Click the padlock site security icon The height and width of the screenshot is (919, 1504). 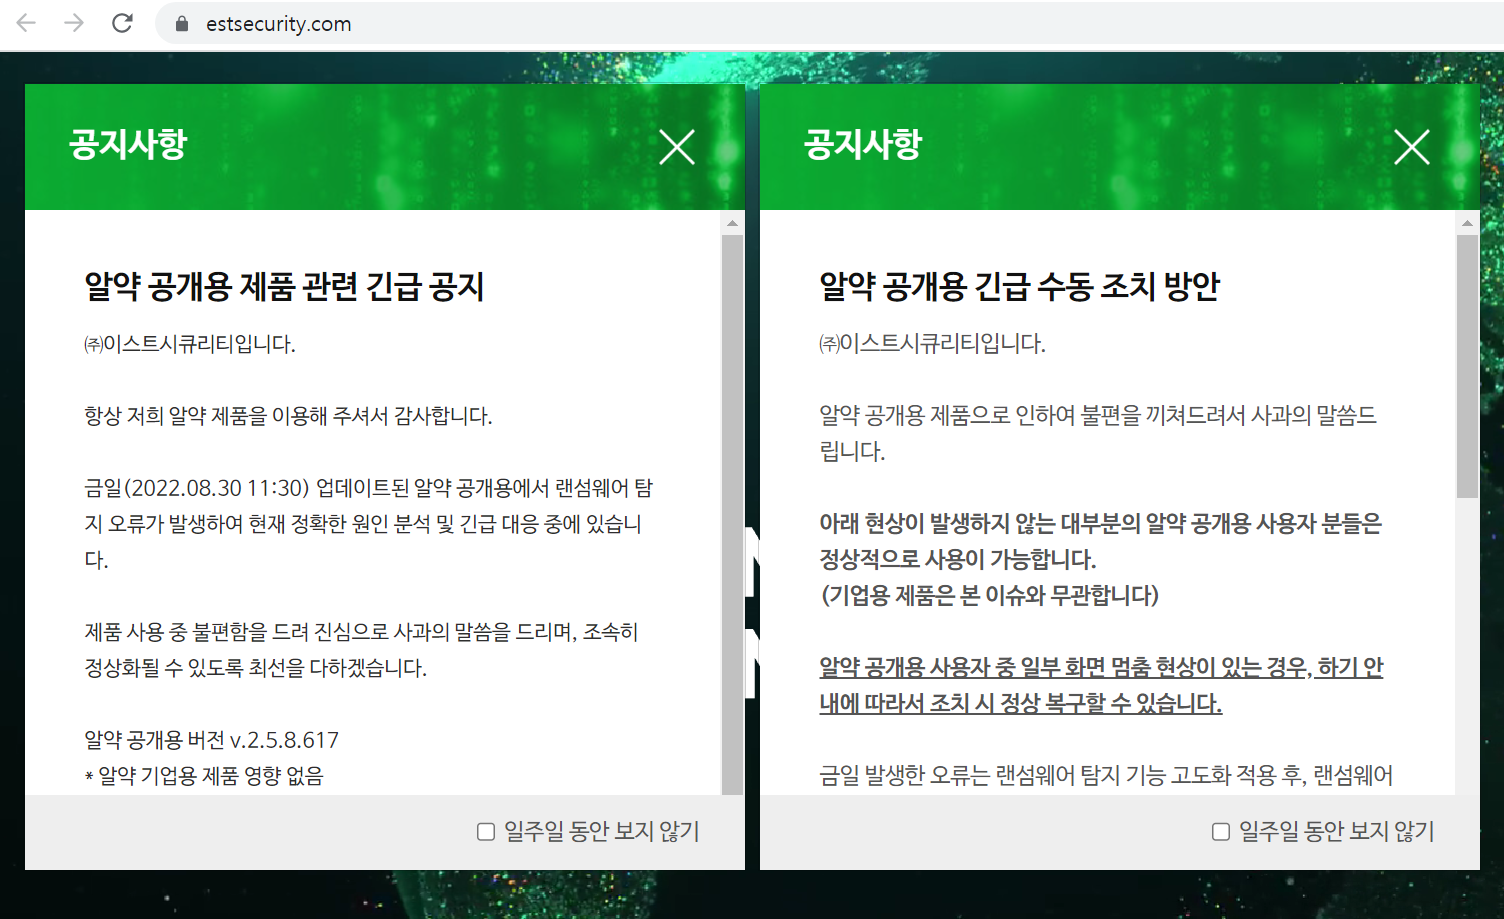(182, 24)
